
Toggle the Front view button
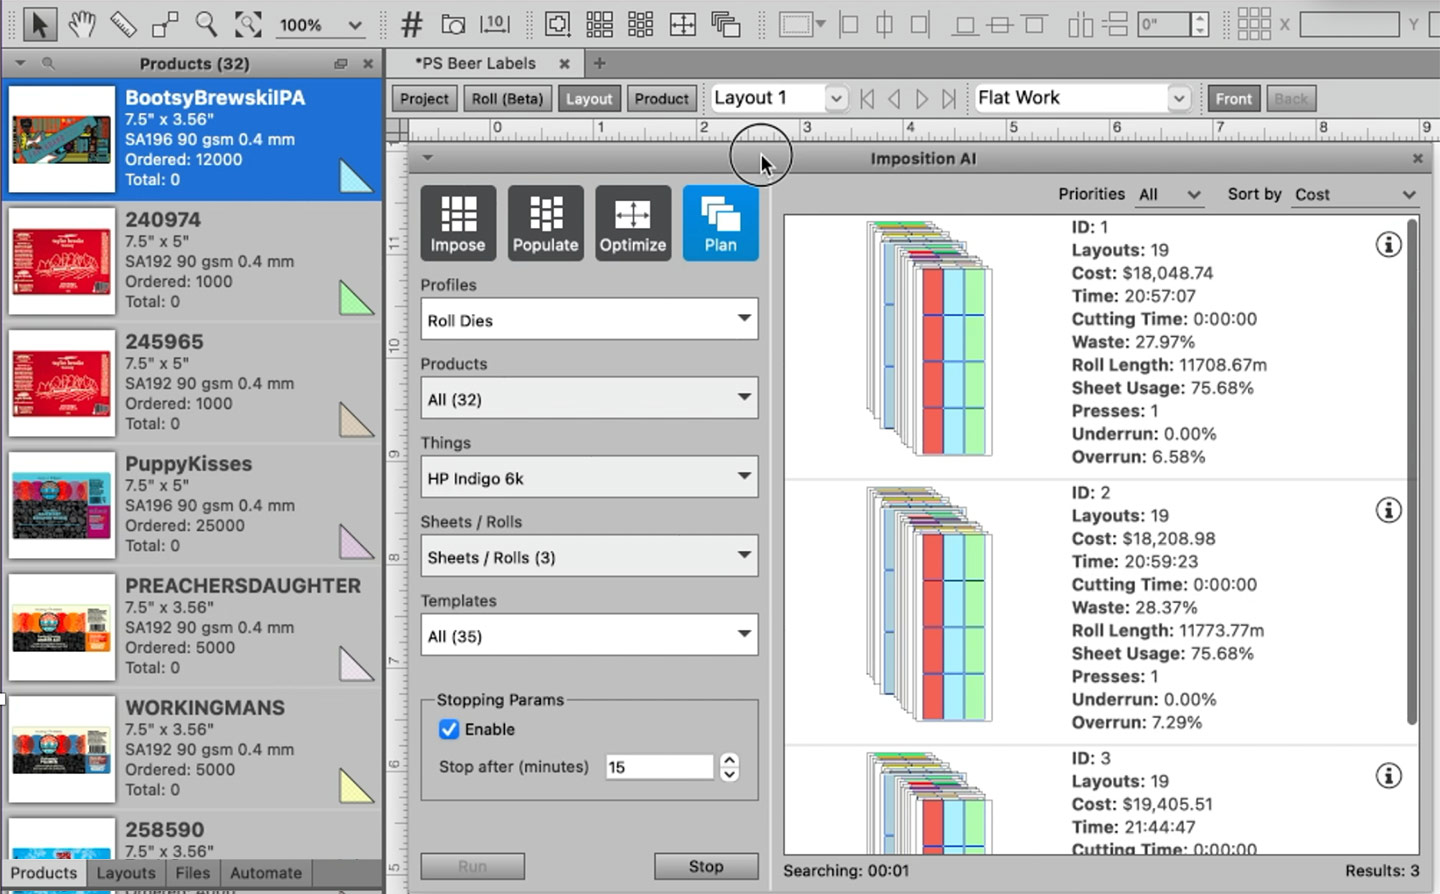pos(1233,98)
